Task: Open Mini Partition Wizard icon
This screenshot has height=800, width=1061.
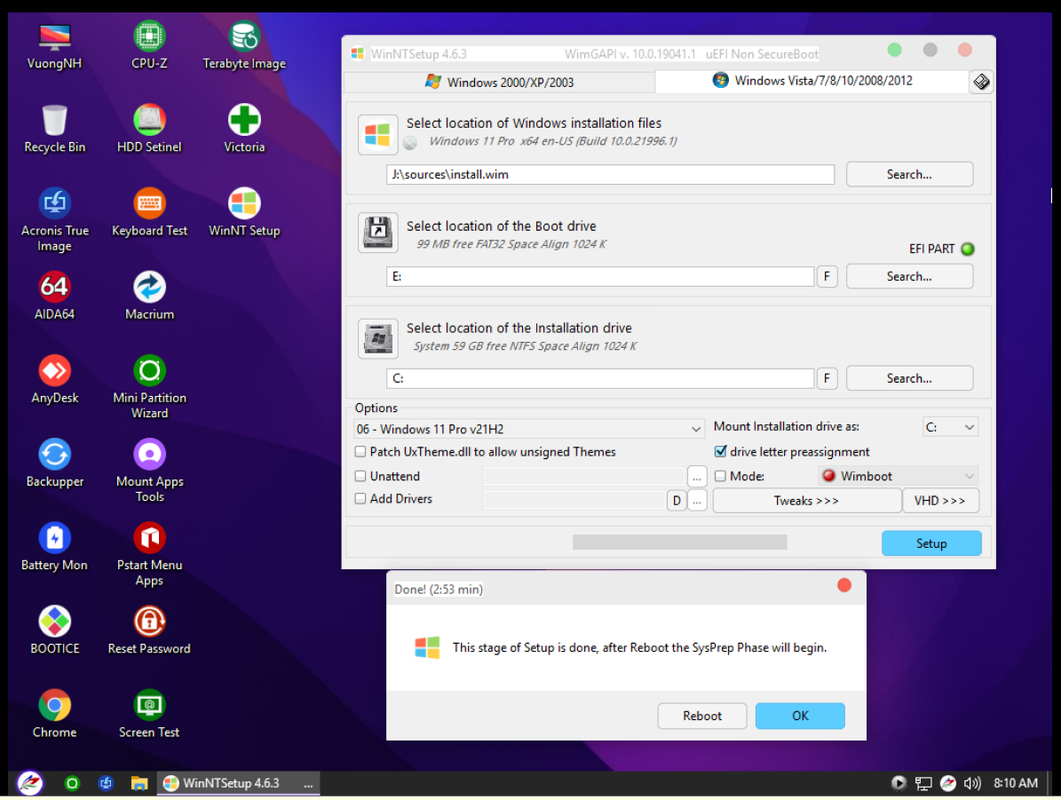Action: [149, 387]
